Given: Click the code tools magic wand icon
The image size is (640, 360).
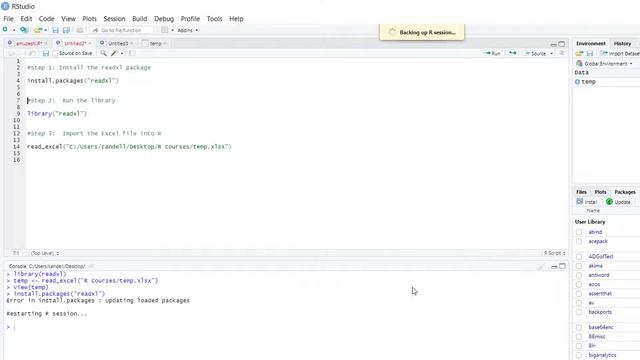Looking at the screenshot, I should tap(114, 53).
